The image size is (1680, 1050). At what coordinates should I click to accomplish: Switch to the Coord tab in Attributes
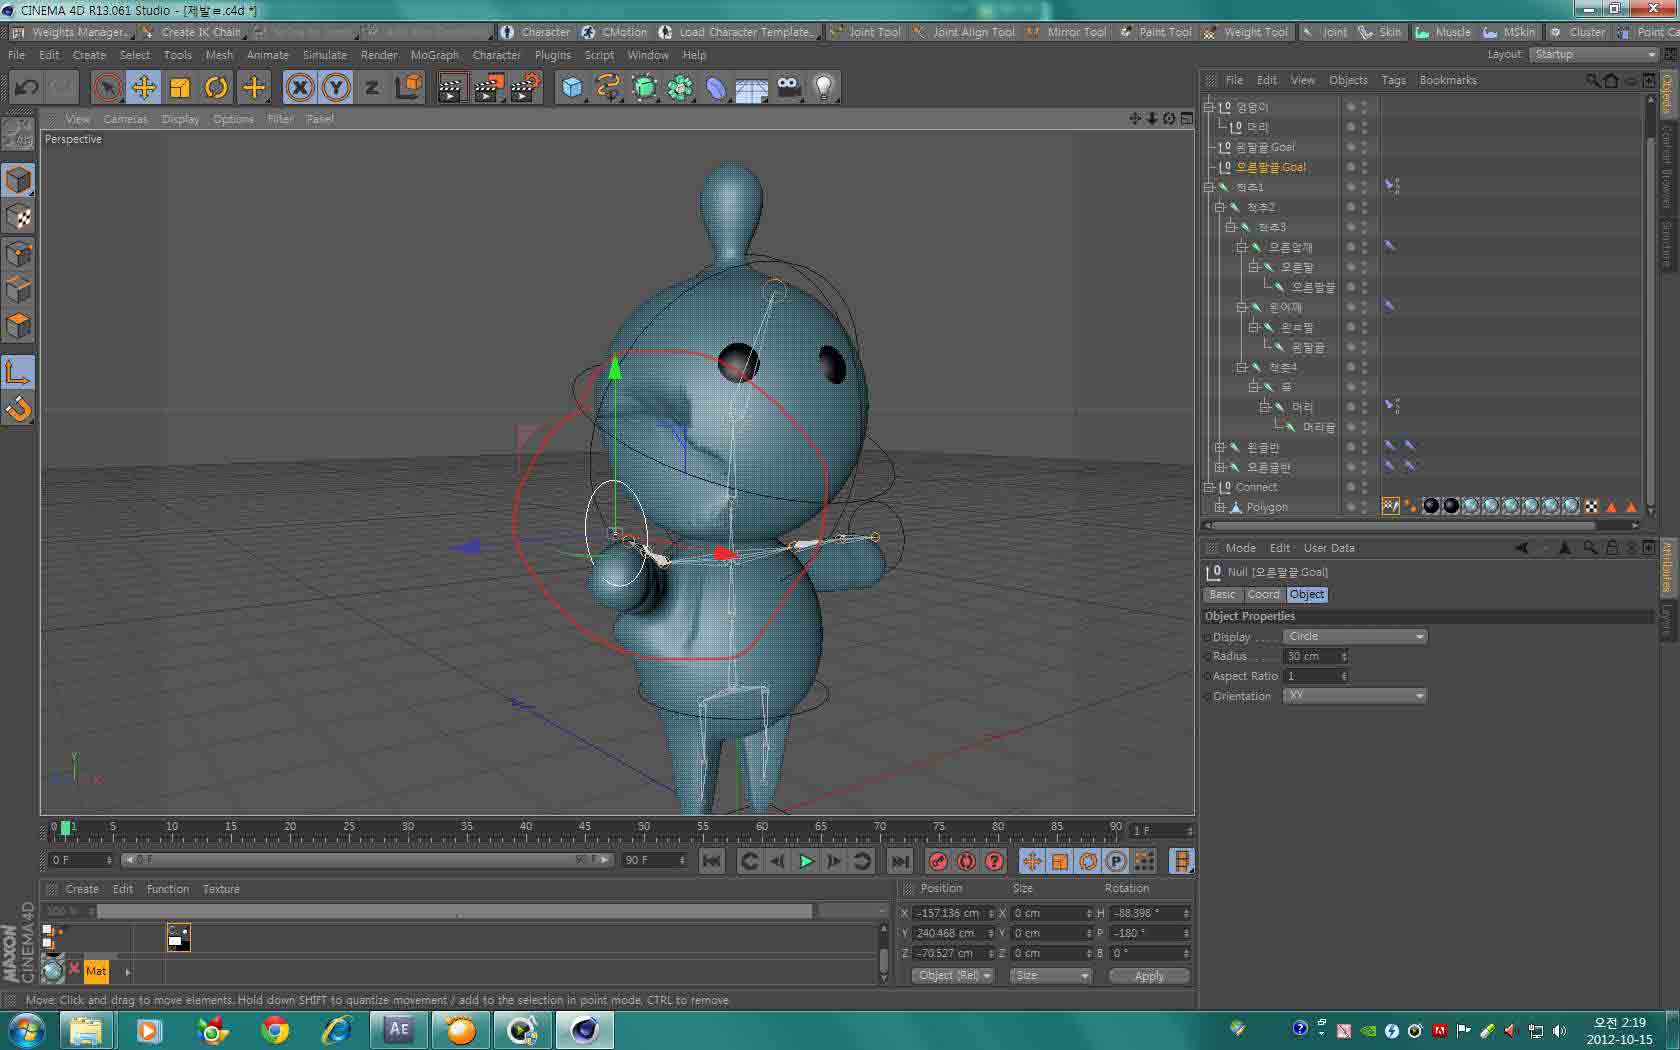1263,595
